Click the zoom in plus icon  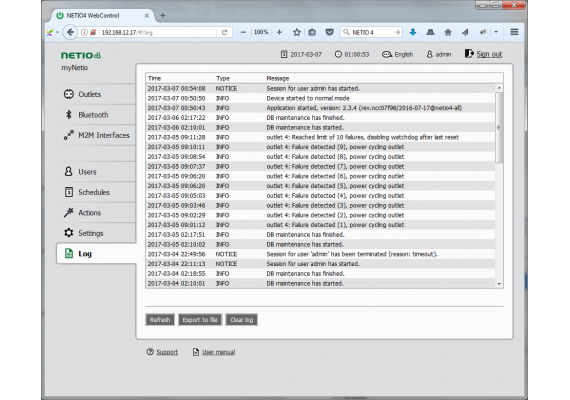[x=279, y=32]
